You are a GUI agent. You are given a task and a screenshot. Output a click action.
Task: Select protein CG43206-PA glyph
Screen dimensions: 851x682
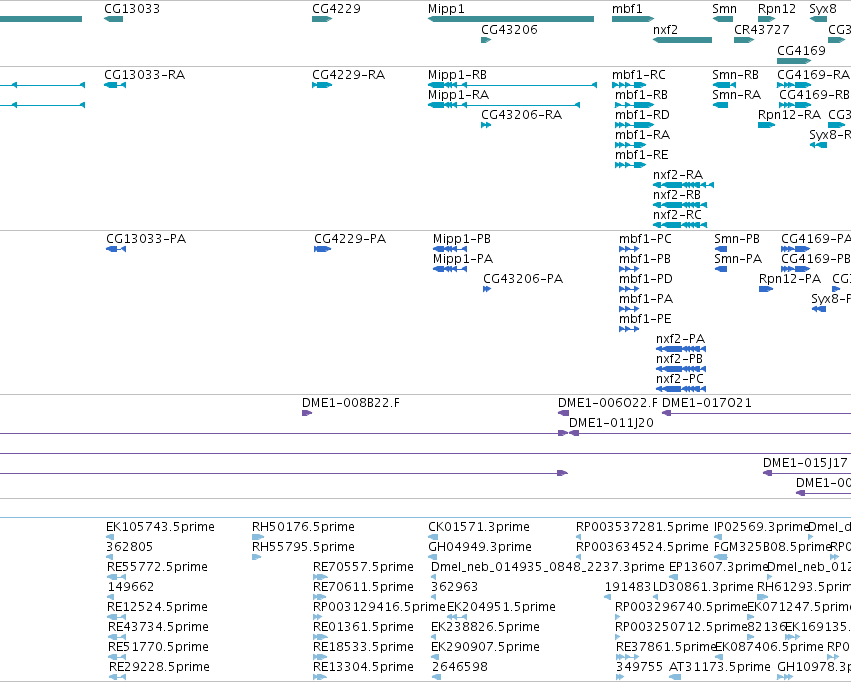[487, 289]
